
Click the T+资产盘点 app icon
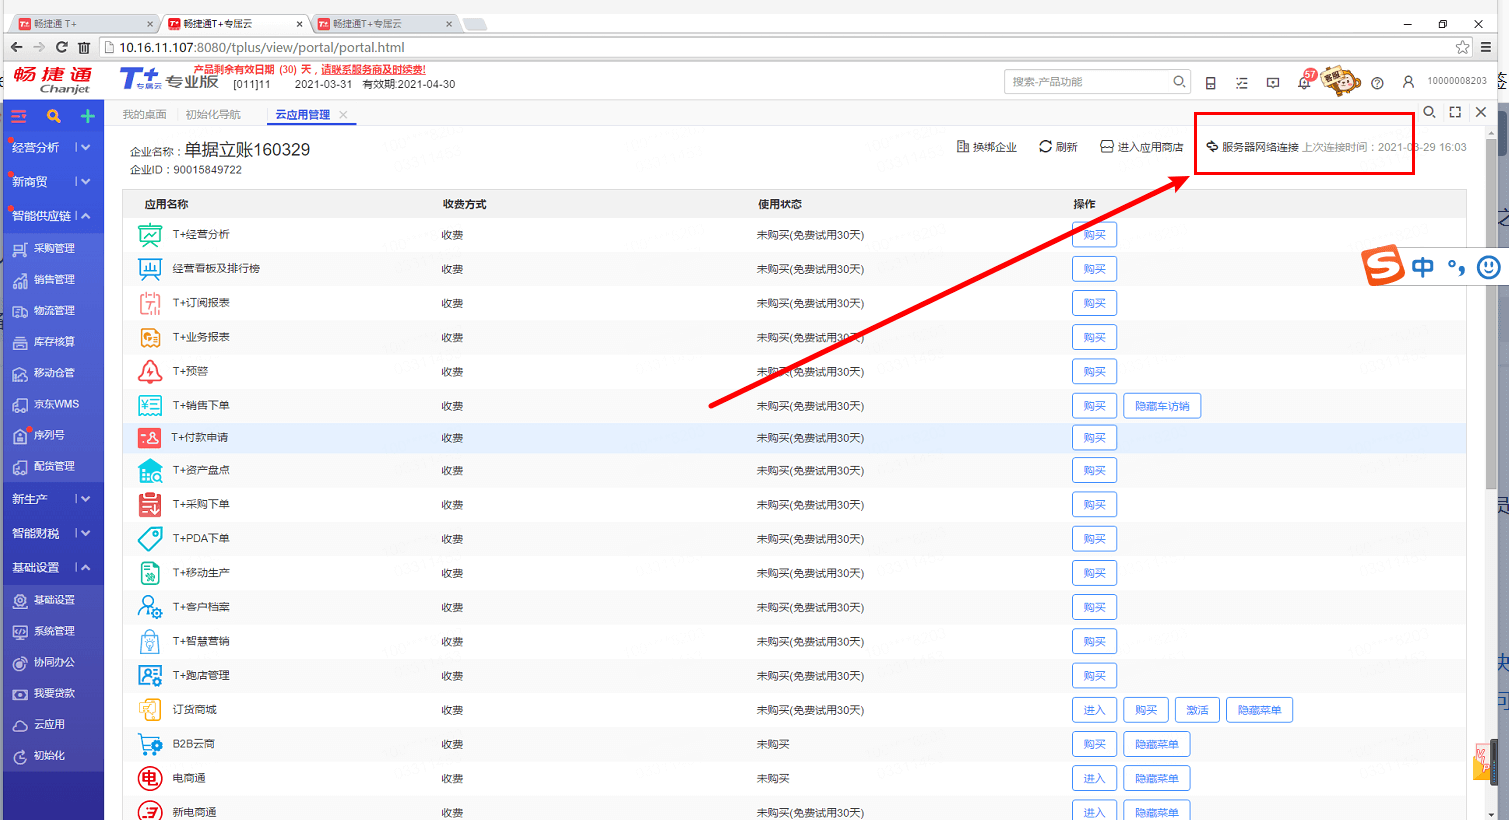(150, 470)
